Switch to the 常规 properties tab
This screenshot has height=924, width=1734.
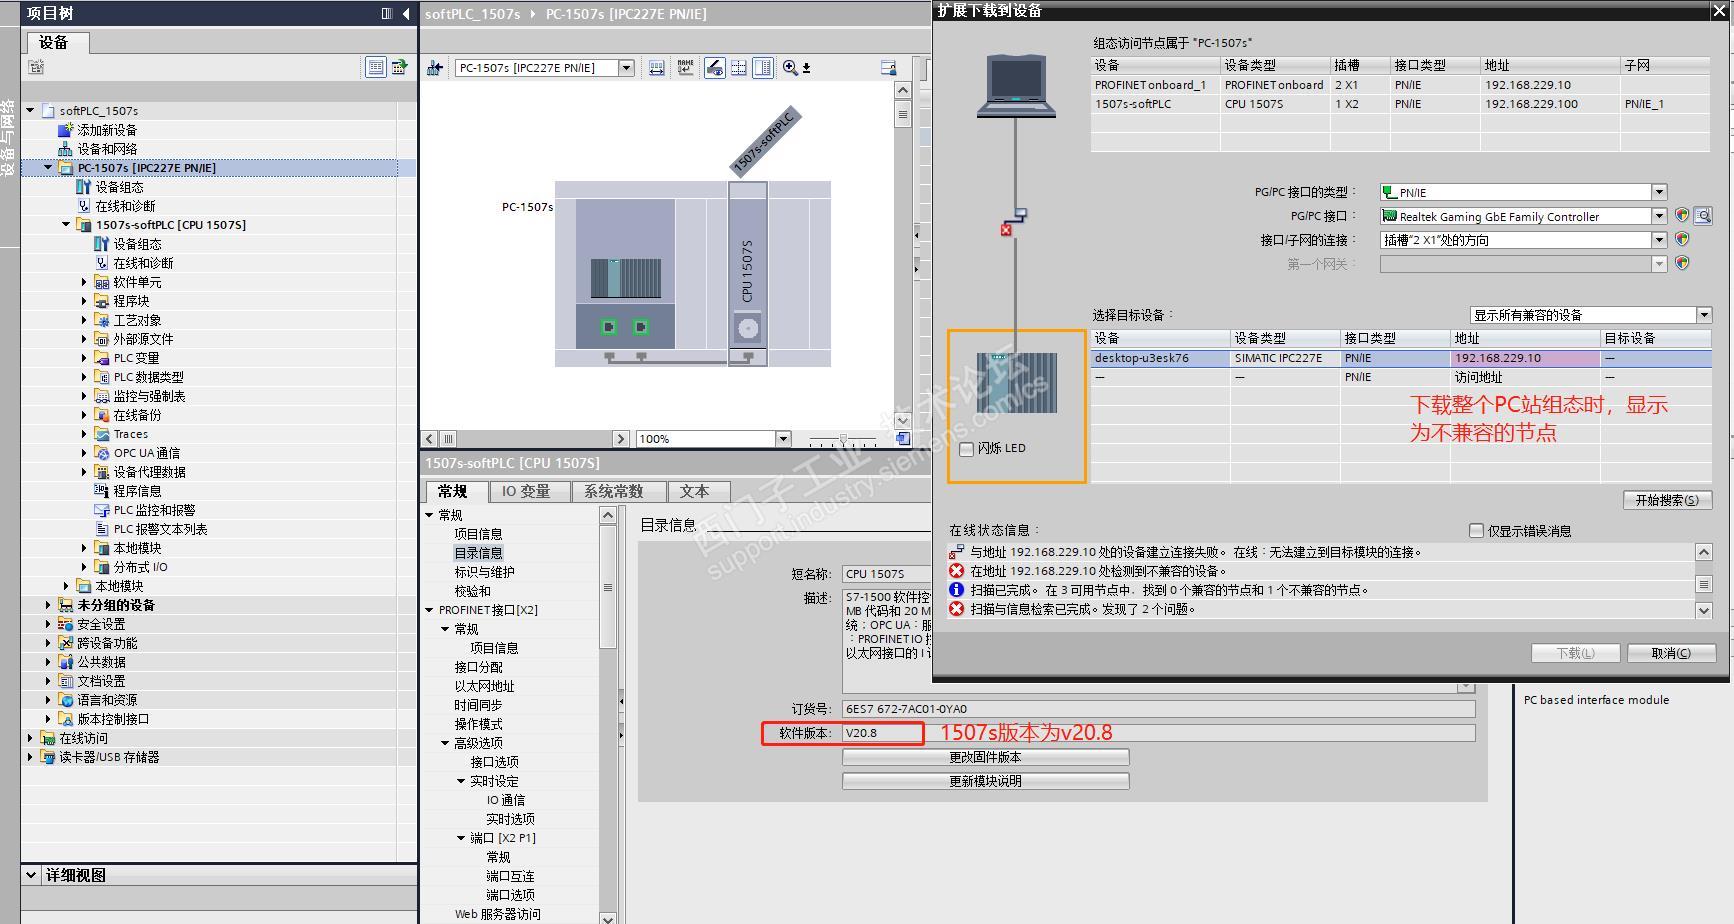453,492
